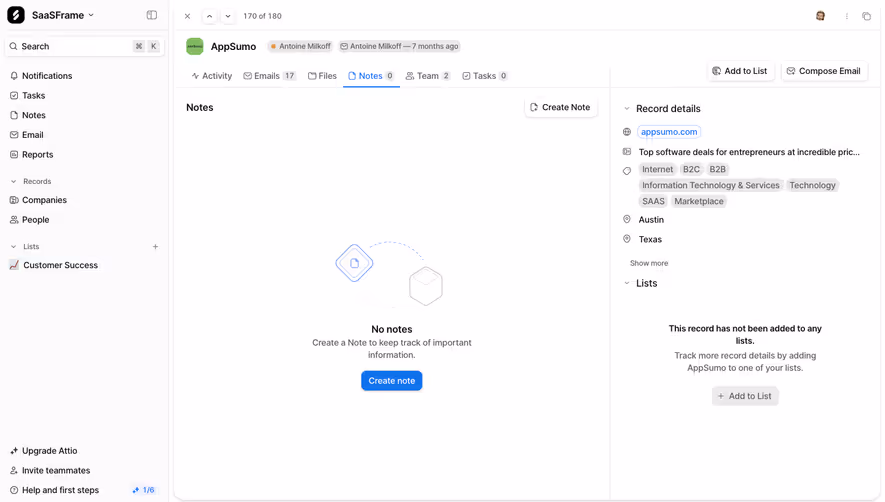Click Upgrade Attio
885x502 pixels.
pos(49,451)
